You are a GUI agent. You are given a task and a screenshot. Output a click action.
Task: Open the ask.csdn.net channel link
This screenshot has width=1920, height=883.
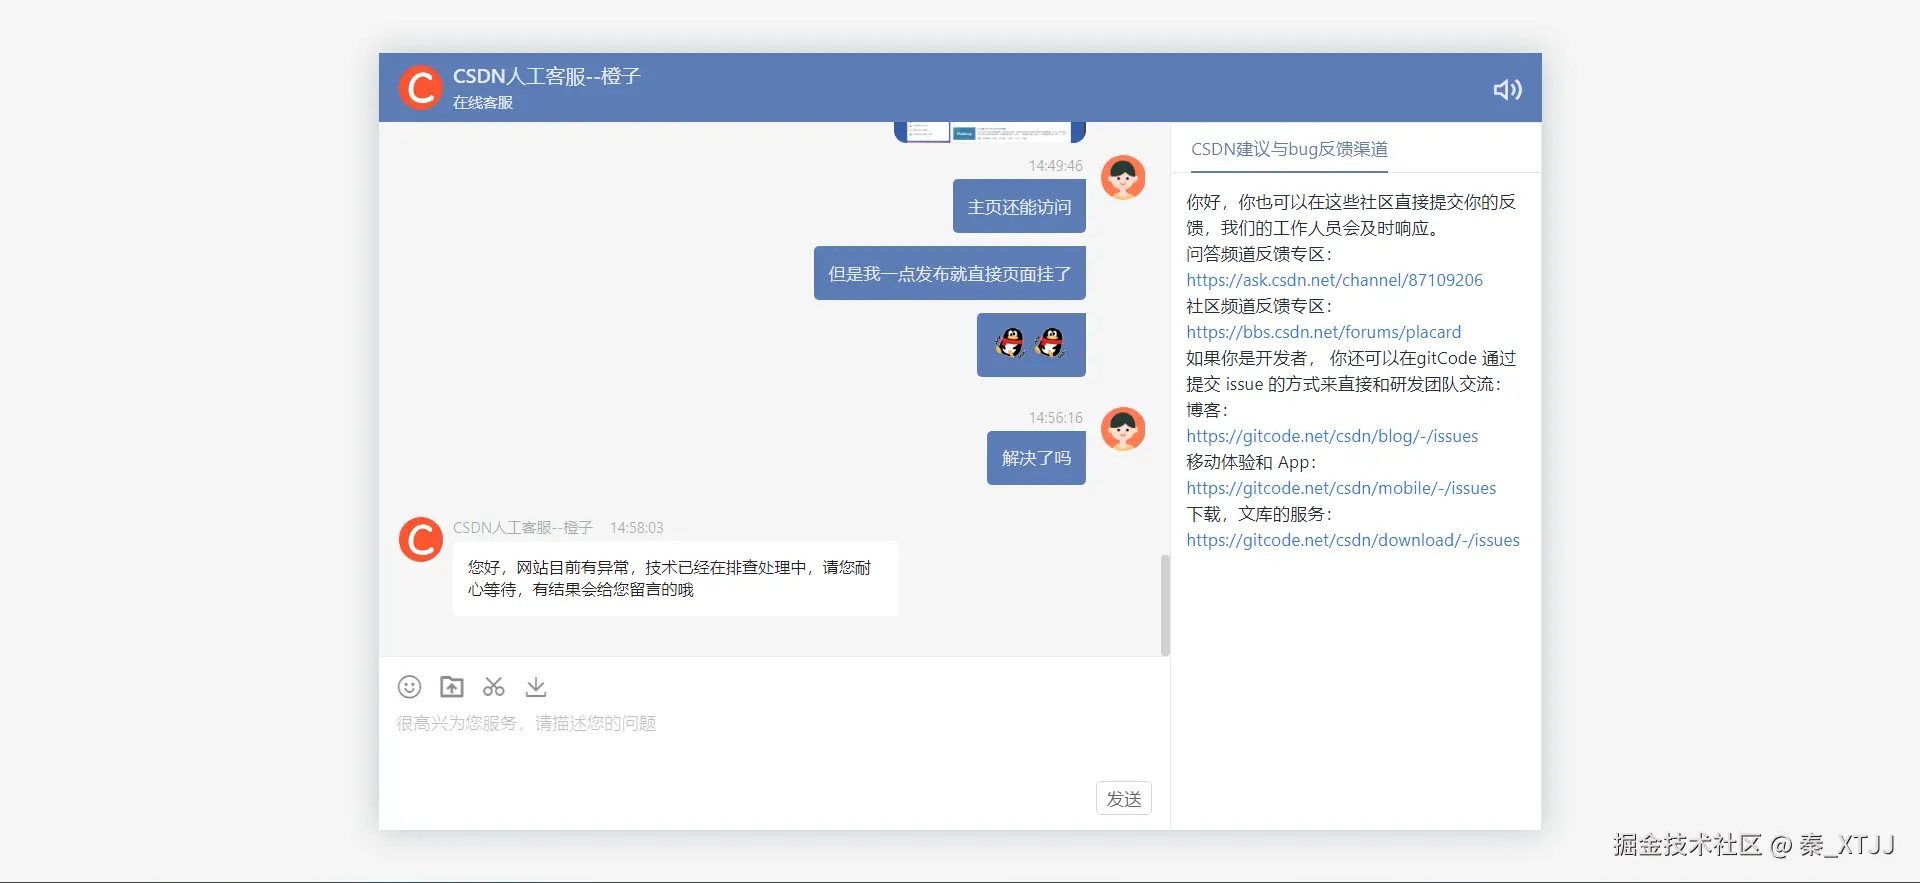coord(1334,280)
